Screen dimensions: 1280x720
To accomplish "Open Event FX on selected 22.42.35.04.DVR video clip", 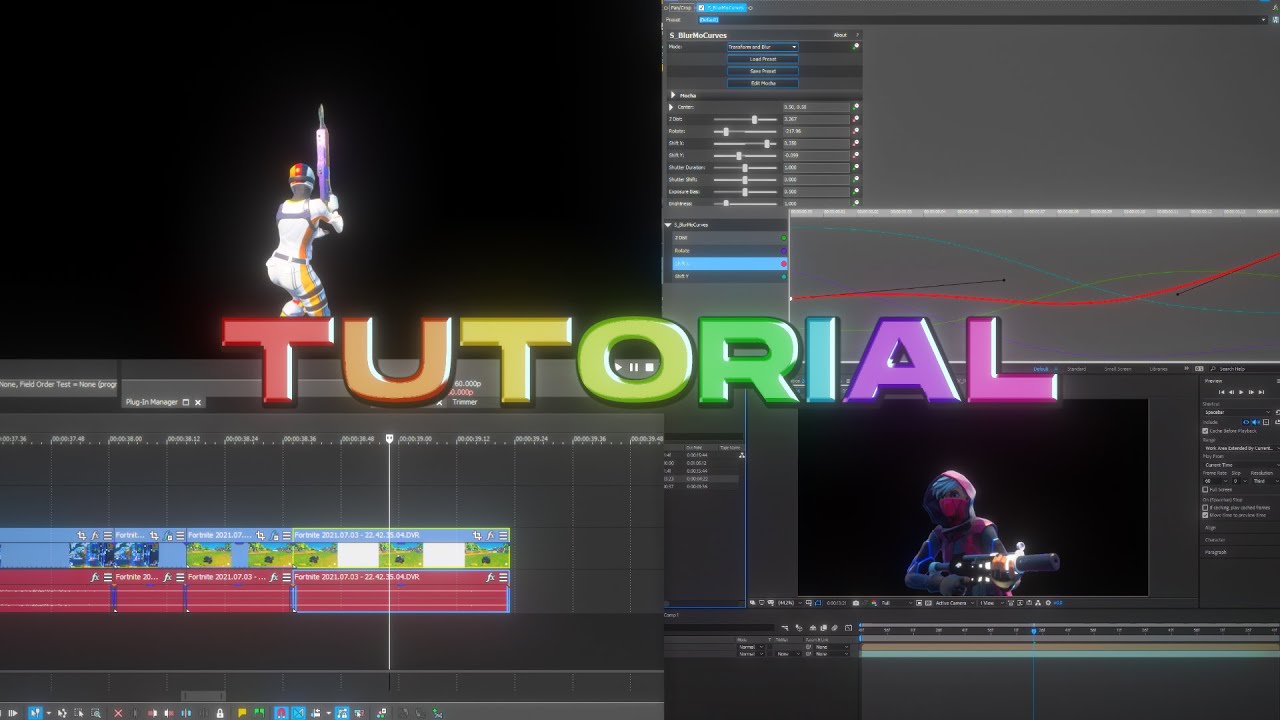I will pyautogui.click(x=491, y=536).
